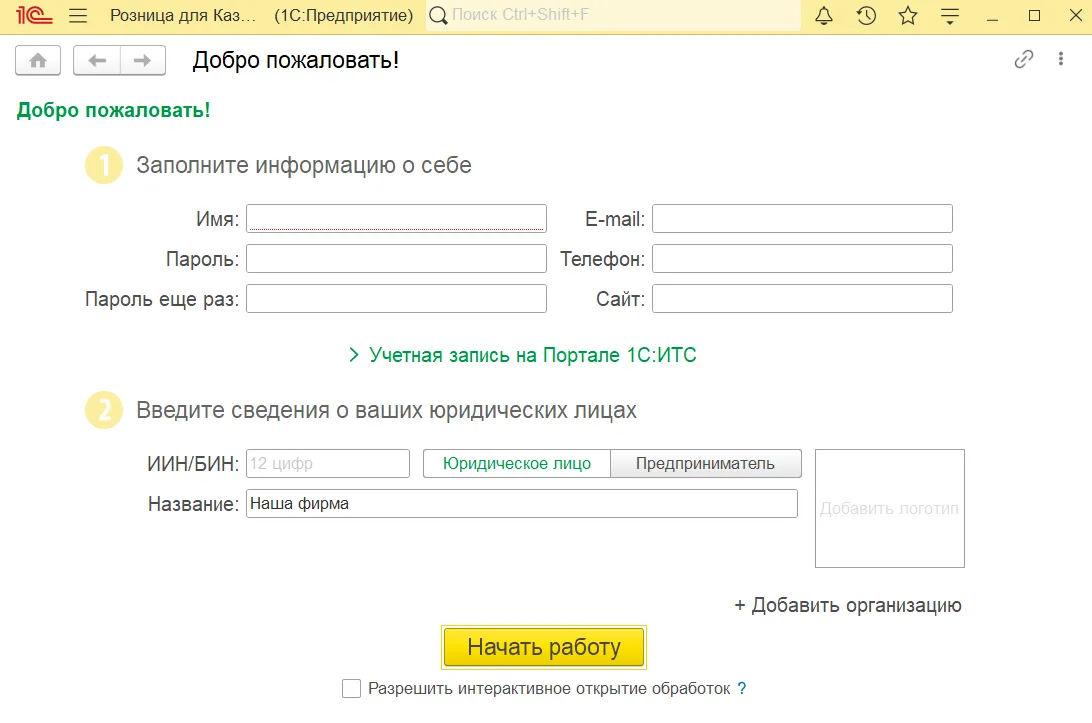Viewport: 1092px width, 723px height.
Task: Click the Название field with Наша фирма
Action: click(x=522, y=504)
